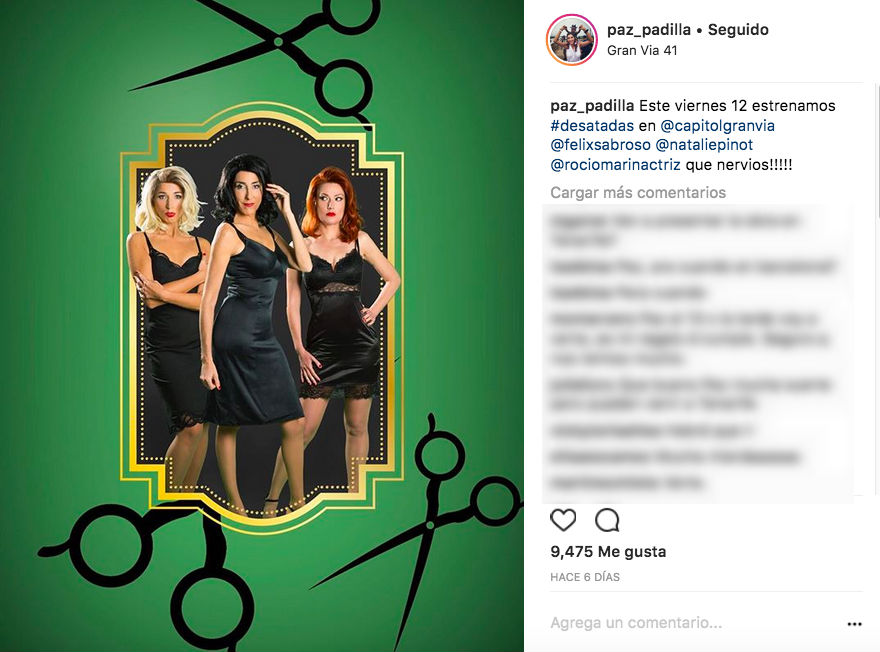
Task: Show who liked via 9,475 Me gusta
Action: 608,552
